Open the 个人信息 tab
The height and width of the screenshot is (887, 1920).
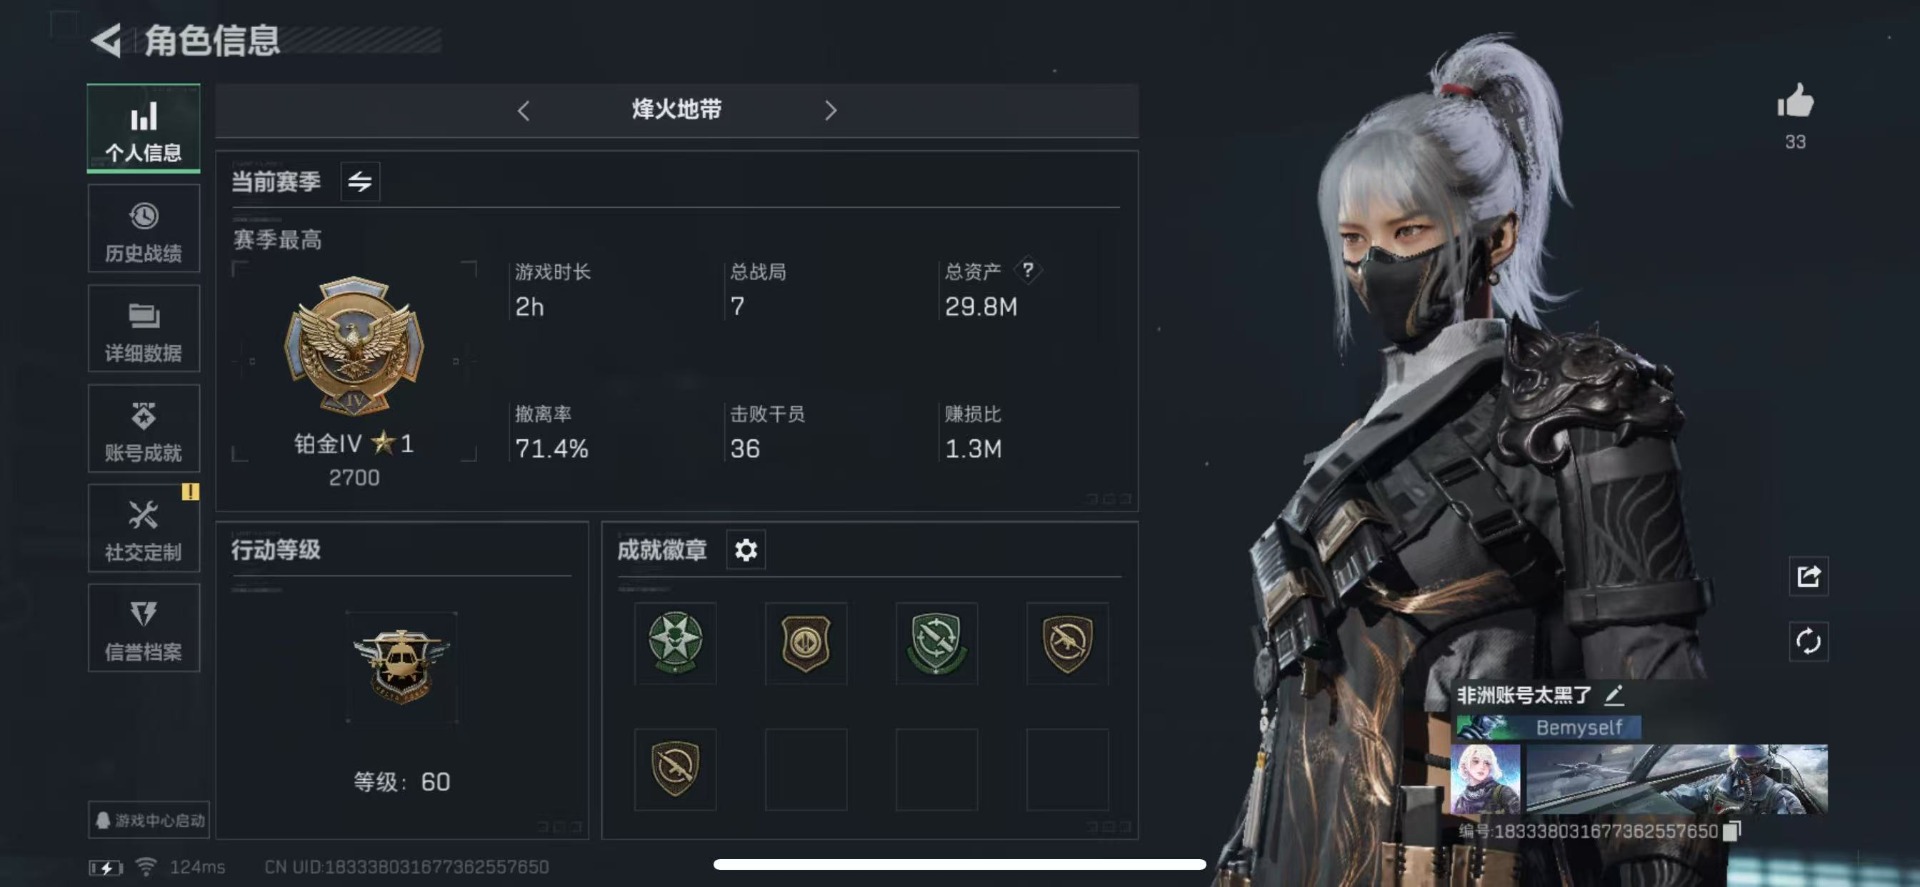(143, 129)
